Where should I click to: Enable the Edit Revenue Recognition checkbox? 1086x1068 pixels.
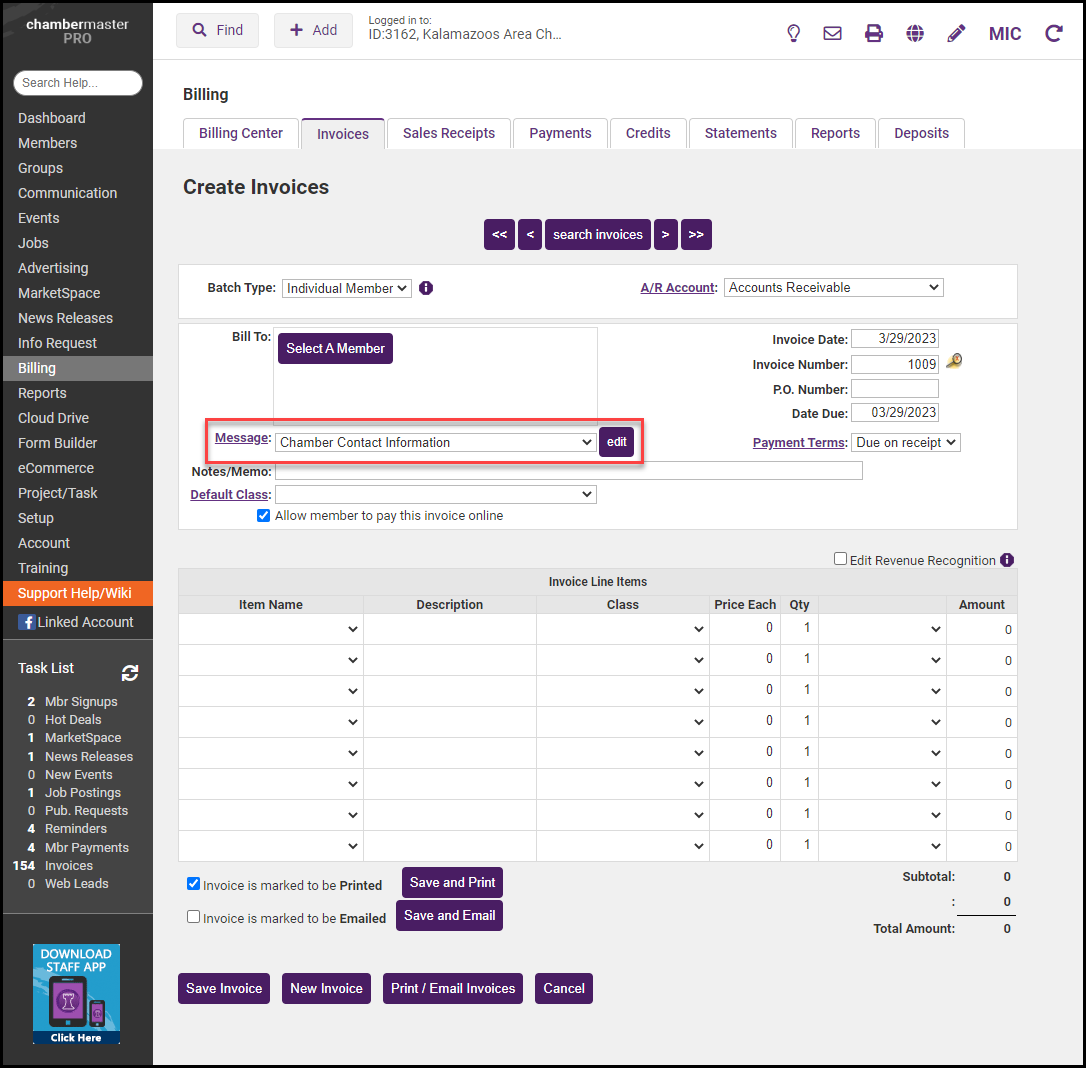tap(841, 560)
